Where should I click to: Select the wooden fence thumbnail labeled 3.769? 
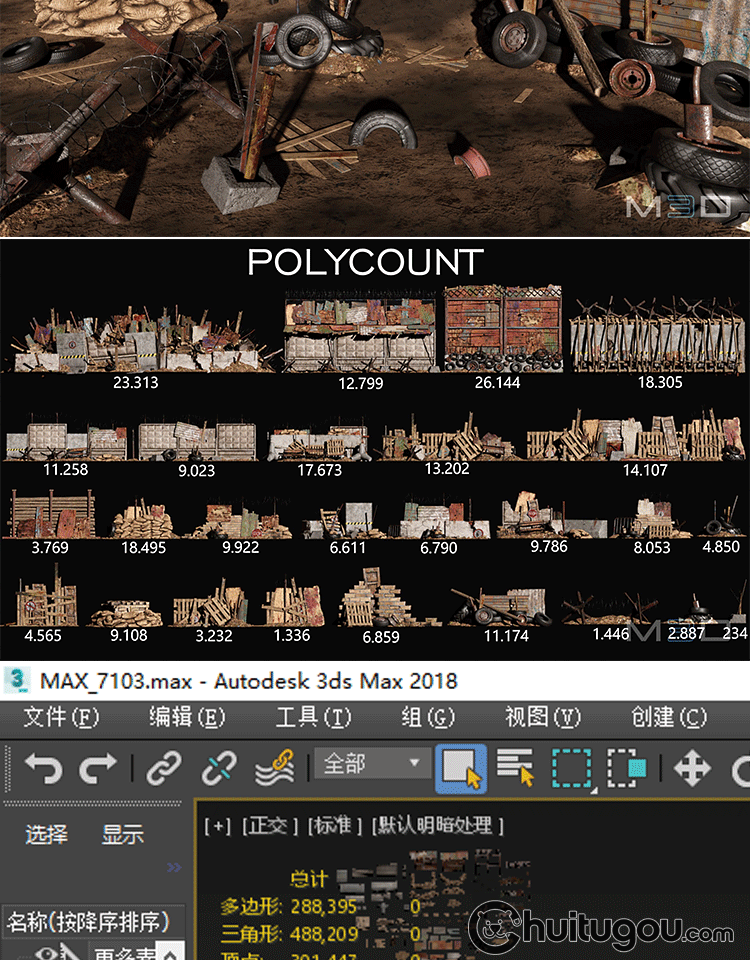(x=51, y=513)
